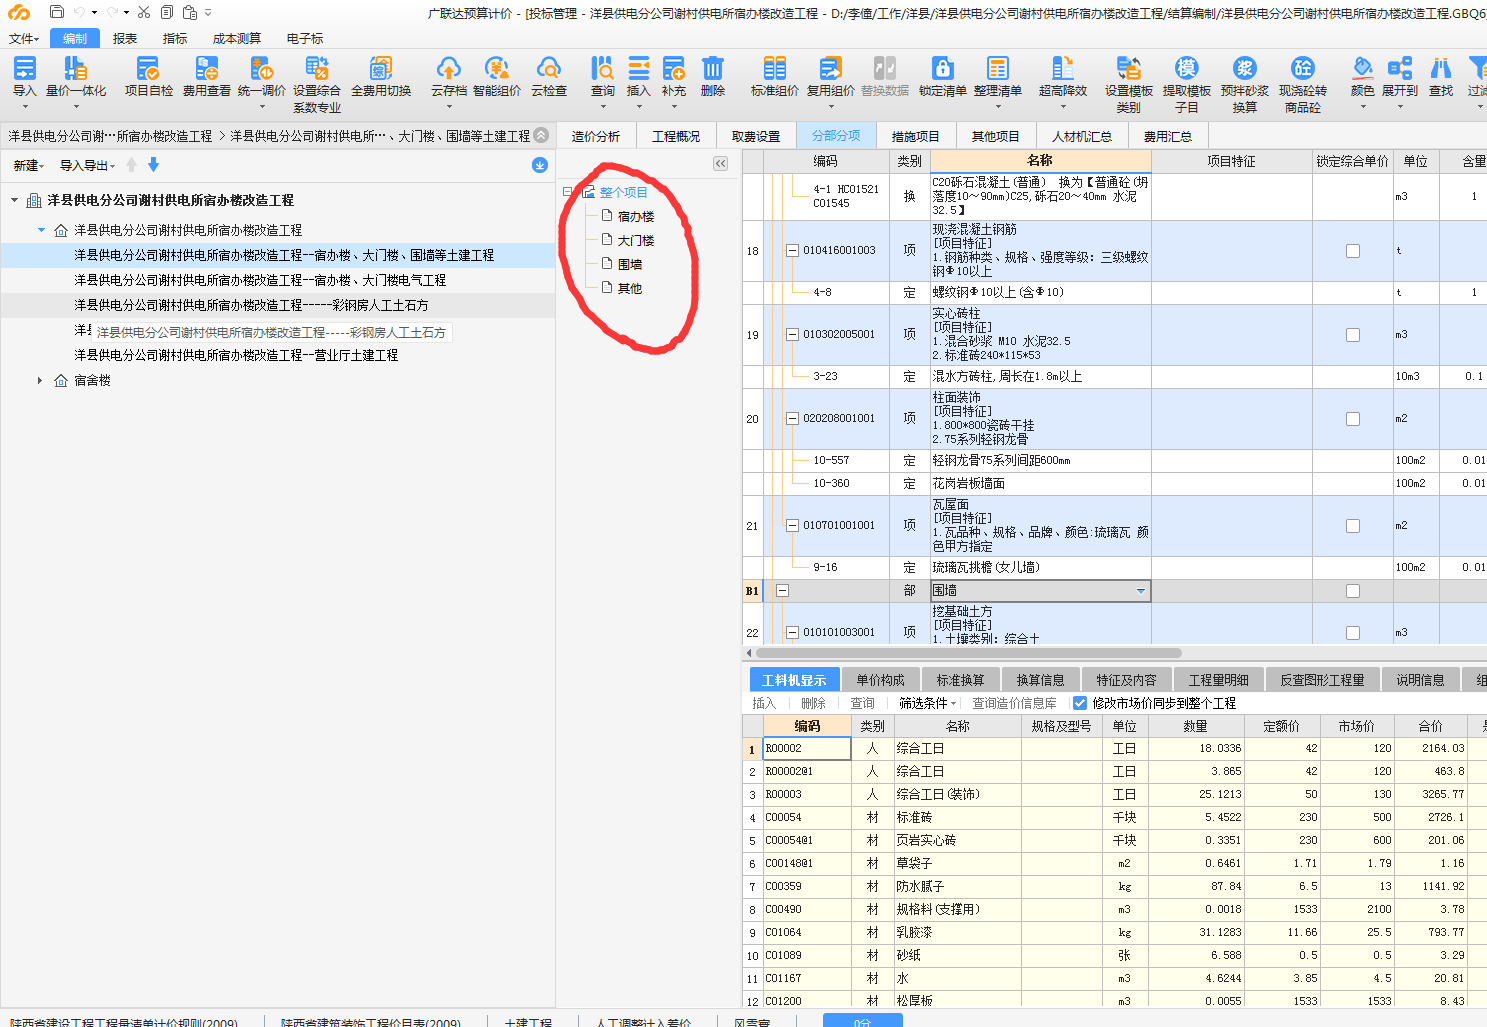
Task: Run 云检查 cloud check
Action: click(549, 77)
